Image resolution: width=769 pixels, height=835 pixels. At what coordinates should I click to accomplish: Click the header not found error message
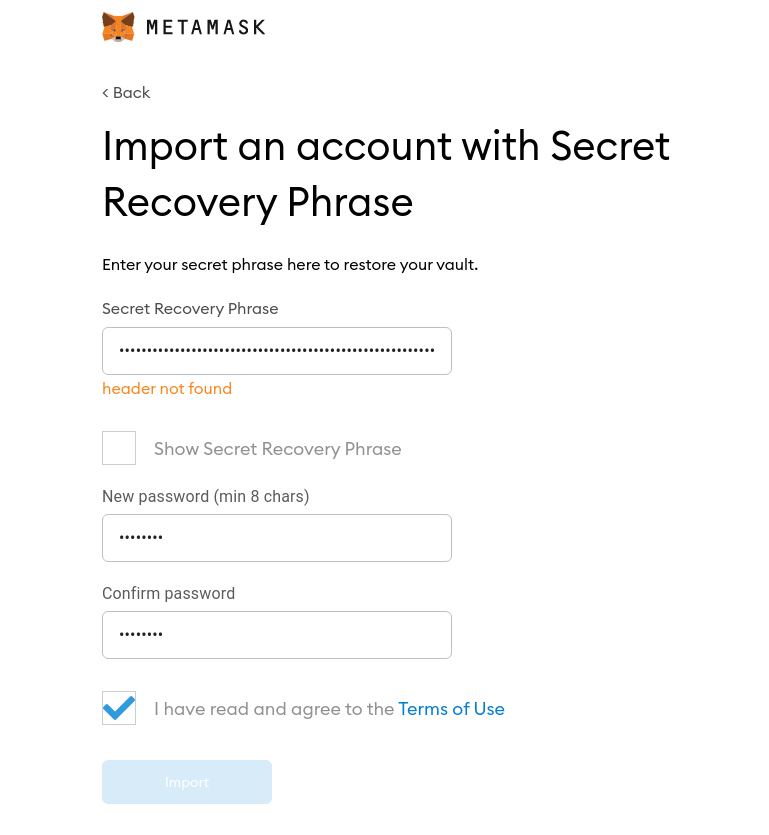point(167,388)
